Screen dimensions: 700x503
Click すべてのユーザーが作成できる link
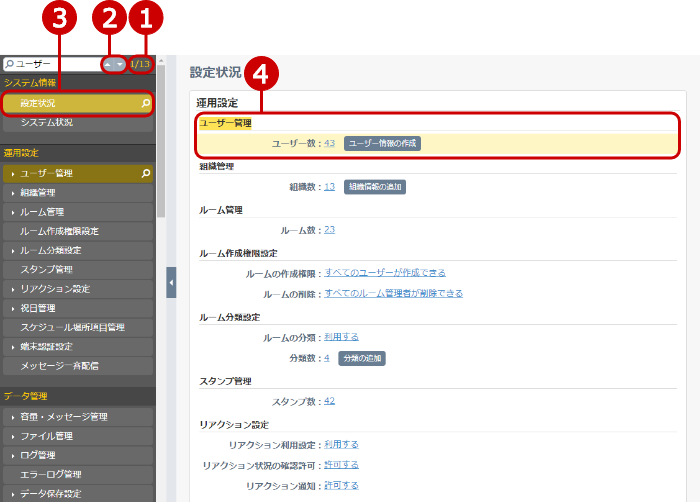click(x=385, y=272)
